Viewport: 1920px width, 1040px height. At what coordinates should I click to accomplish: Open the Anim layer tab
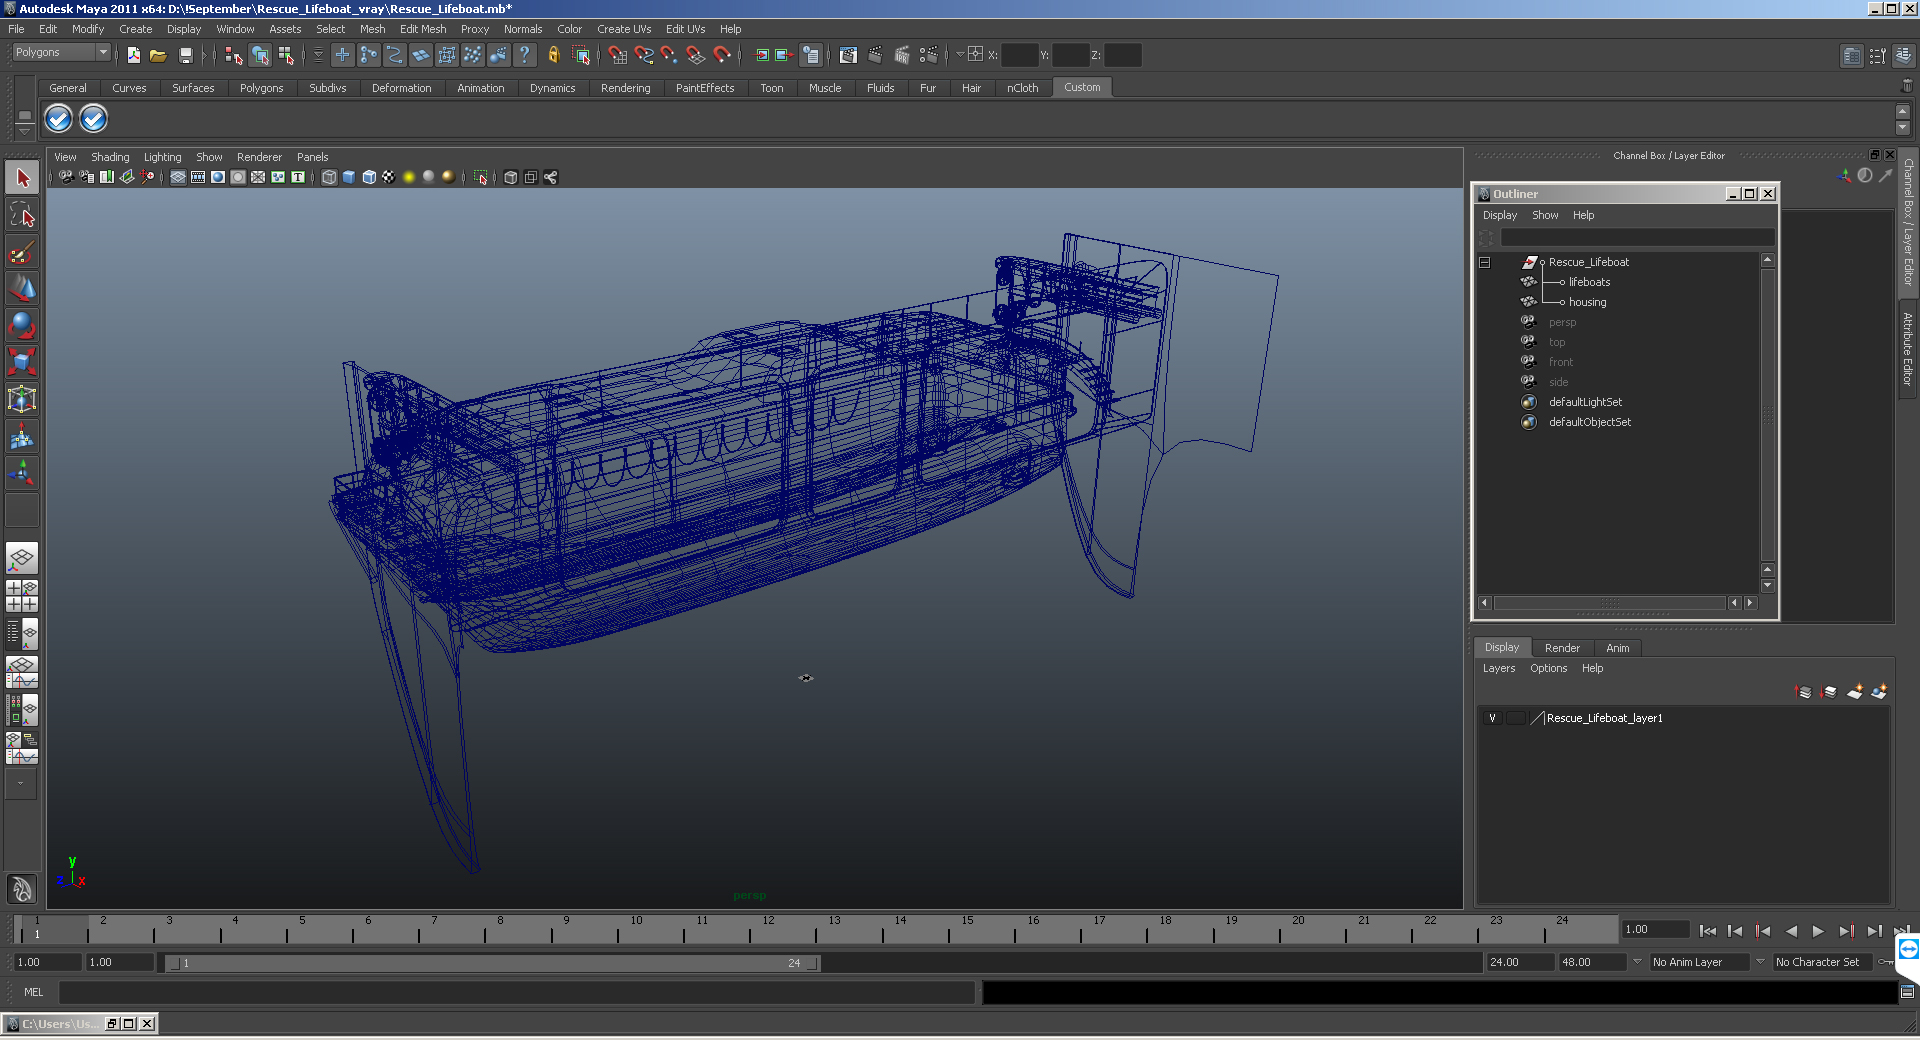1617,648
